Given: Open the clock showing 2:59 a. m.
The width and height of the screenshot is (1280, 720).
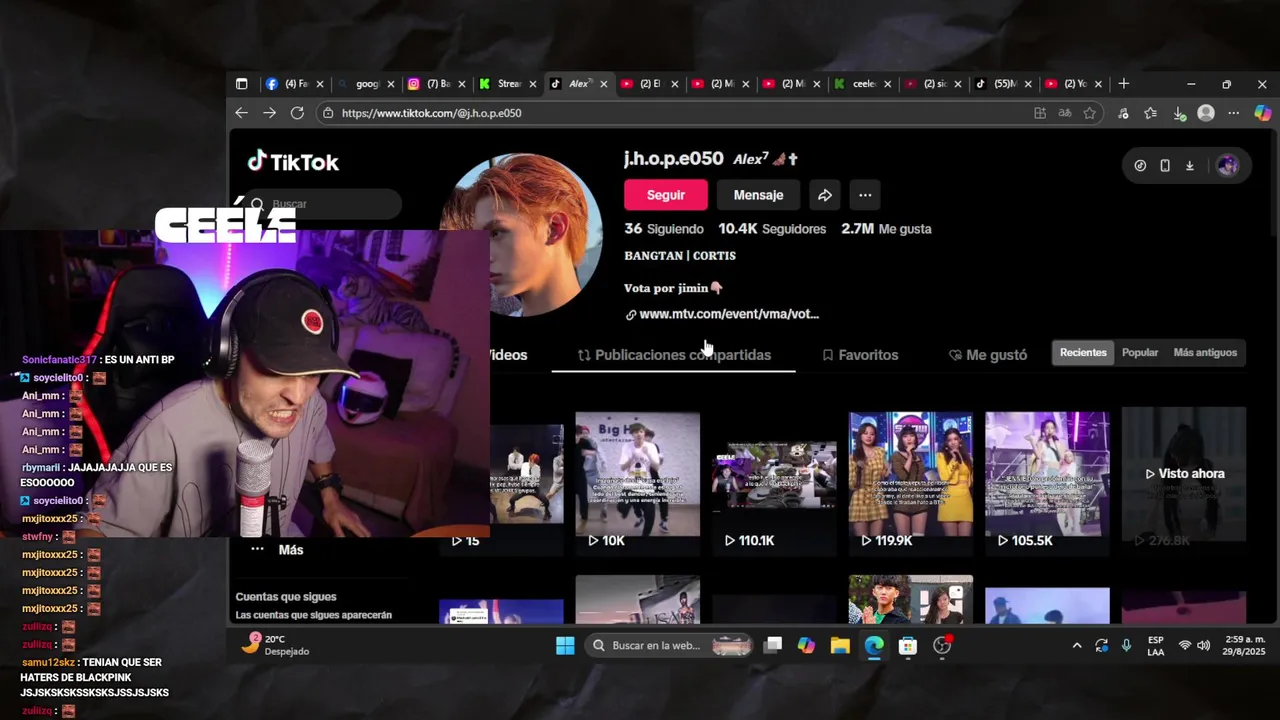Looking at the screenshot, I should coord(1245,645).
